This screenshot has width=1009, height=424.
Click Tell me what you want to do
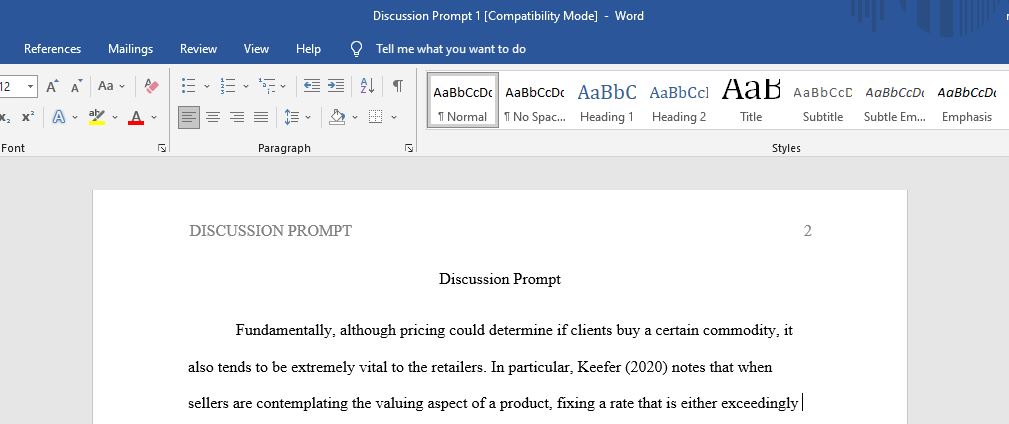tap(450, 49)
